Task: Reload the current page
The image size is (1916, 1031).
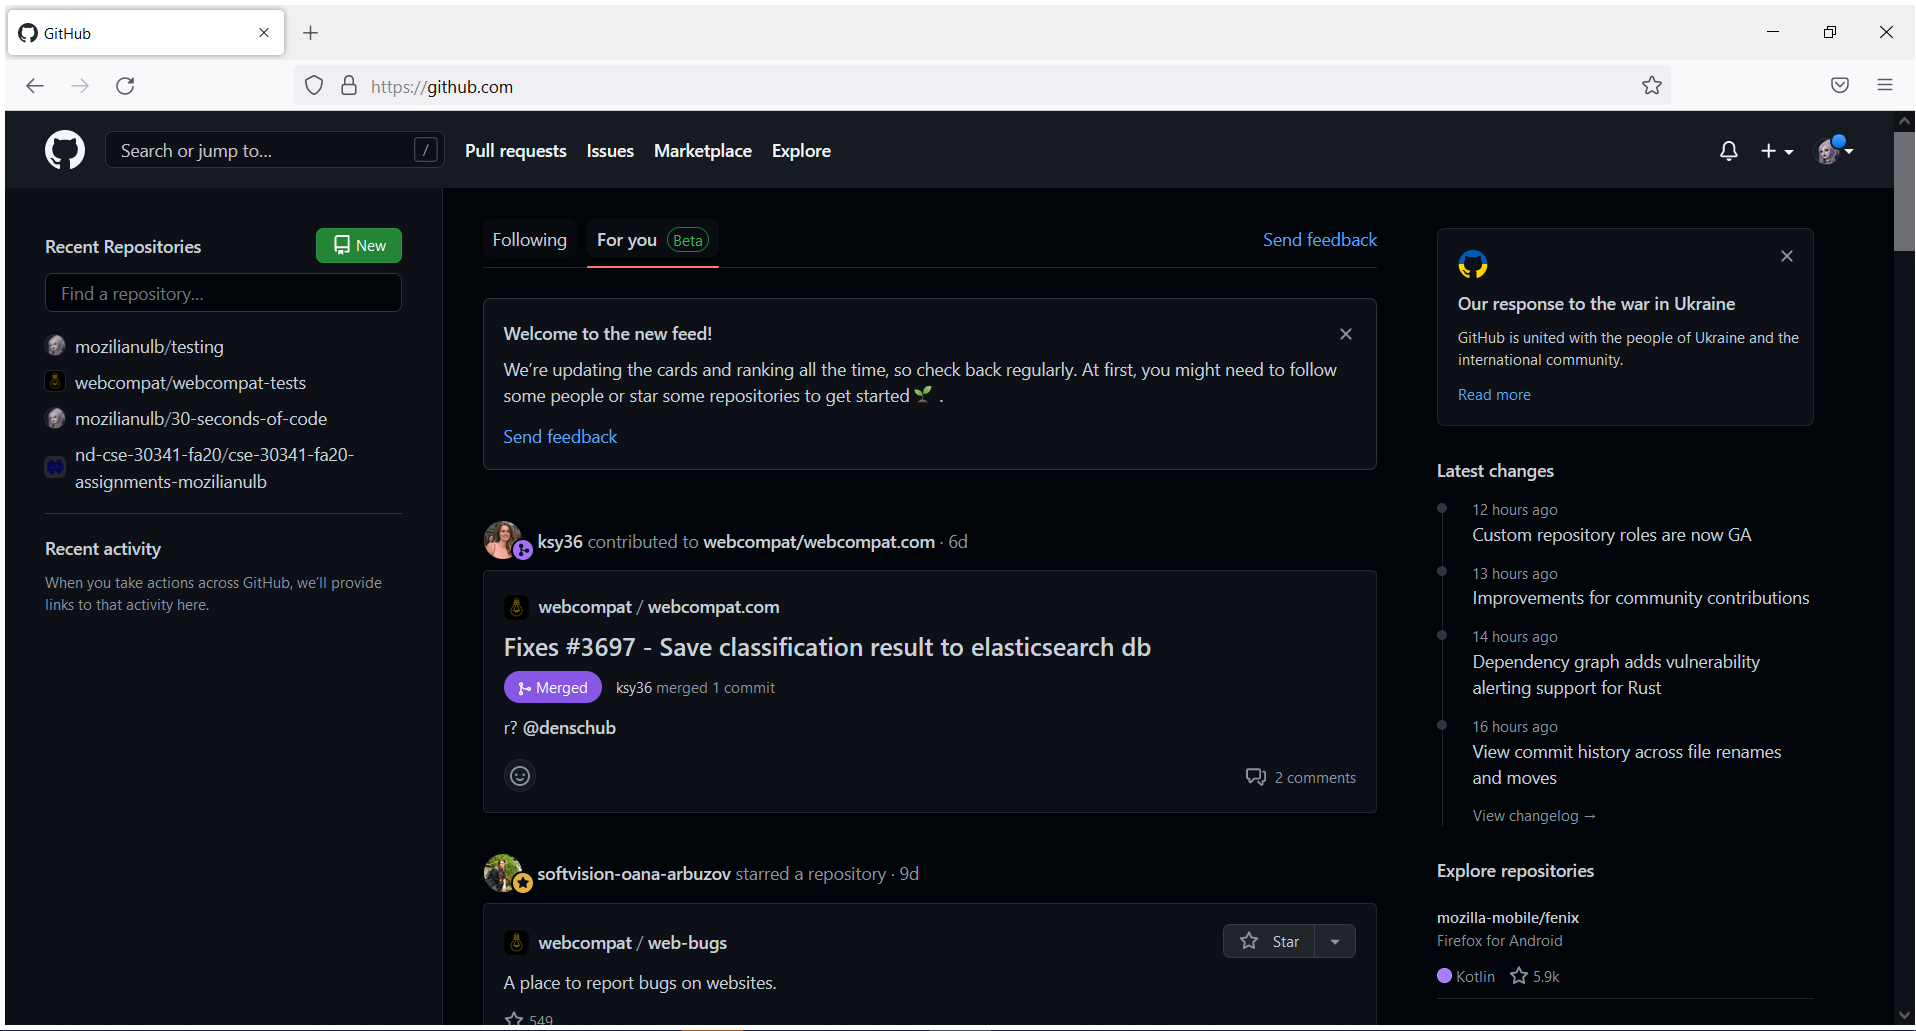Action: [125, 86]
